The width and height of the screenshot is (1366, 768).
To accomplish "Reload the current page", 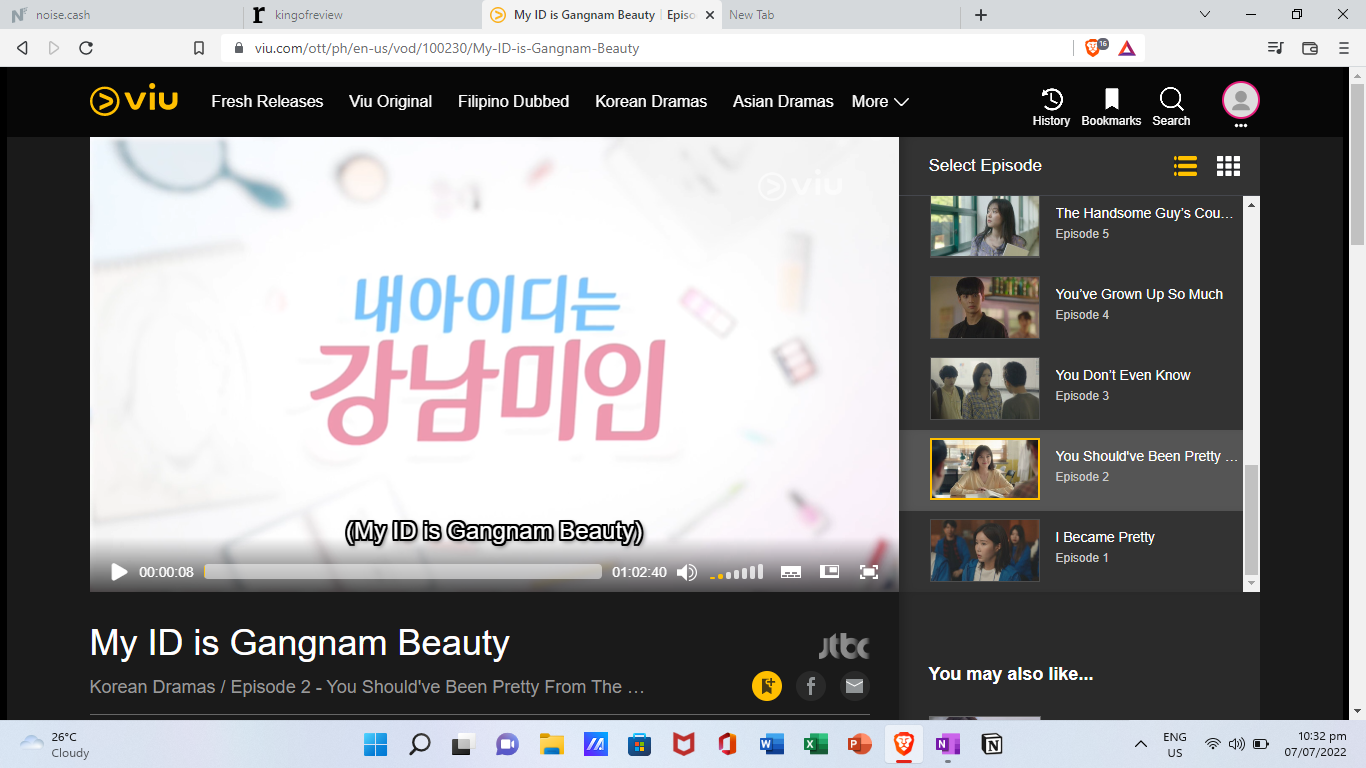I will click(86, 48).
